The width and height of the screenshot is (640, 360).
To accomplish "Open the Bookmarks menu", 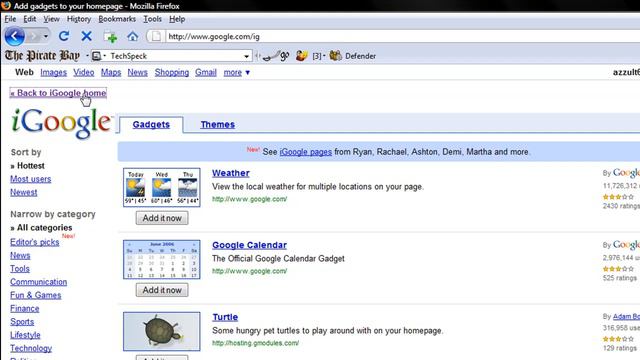I will point(117,19).
